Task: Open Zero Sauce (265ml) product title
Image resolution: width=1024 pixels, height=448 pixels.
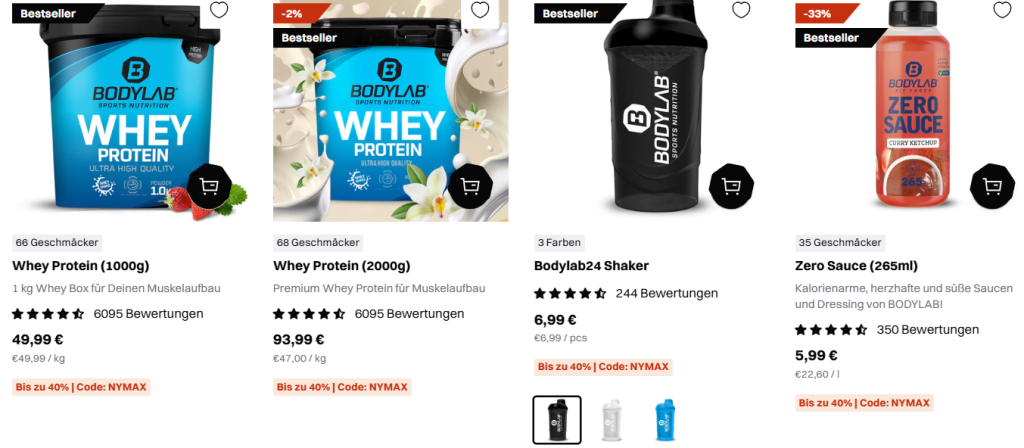Action: click(x=856, y=266)
